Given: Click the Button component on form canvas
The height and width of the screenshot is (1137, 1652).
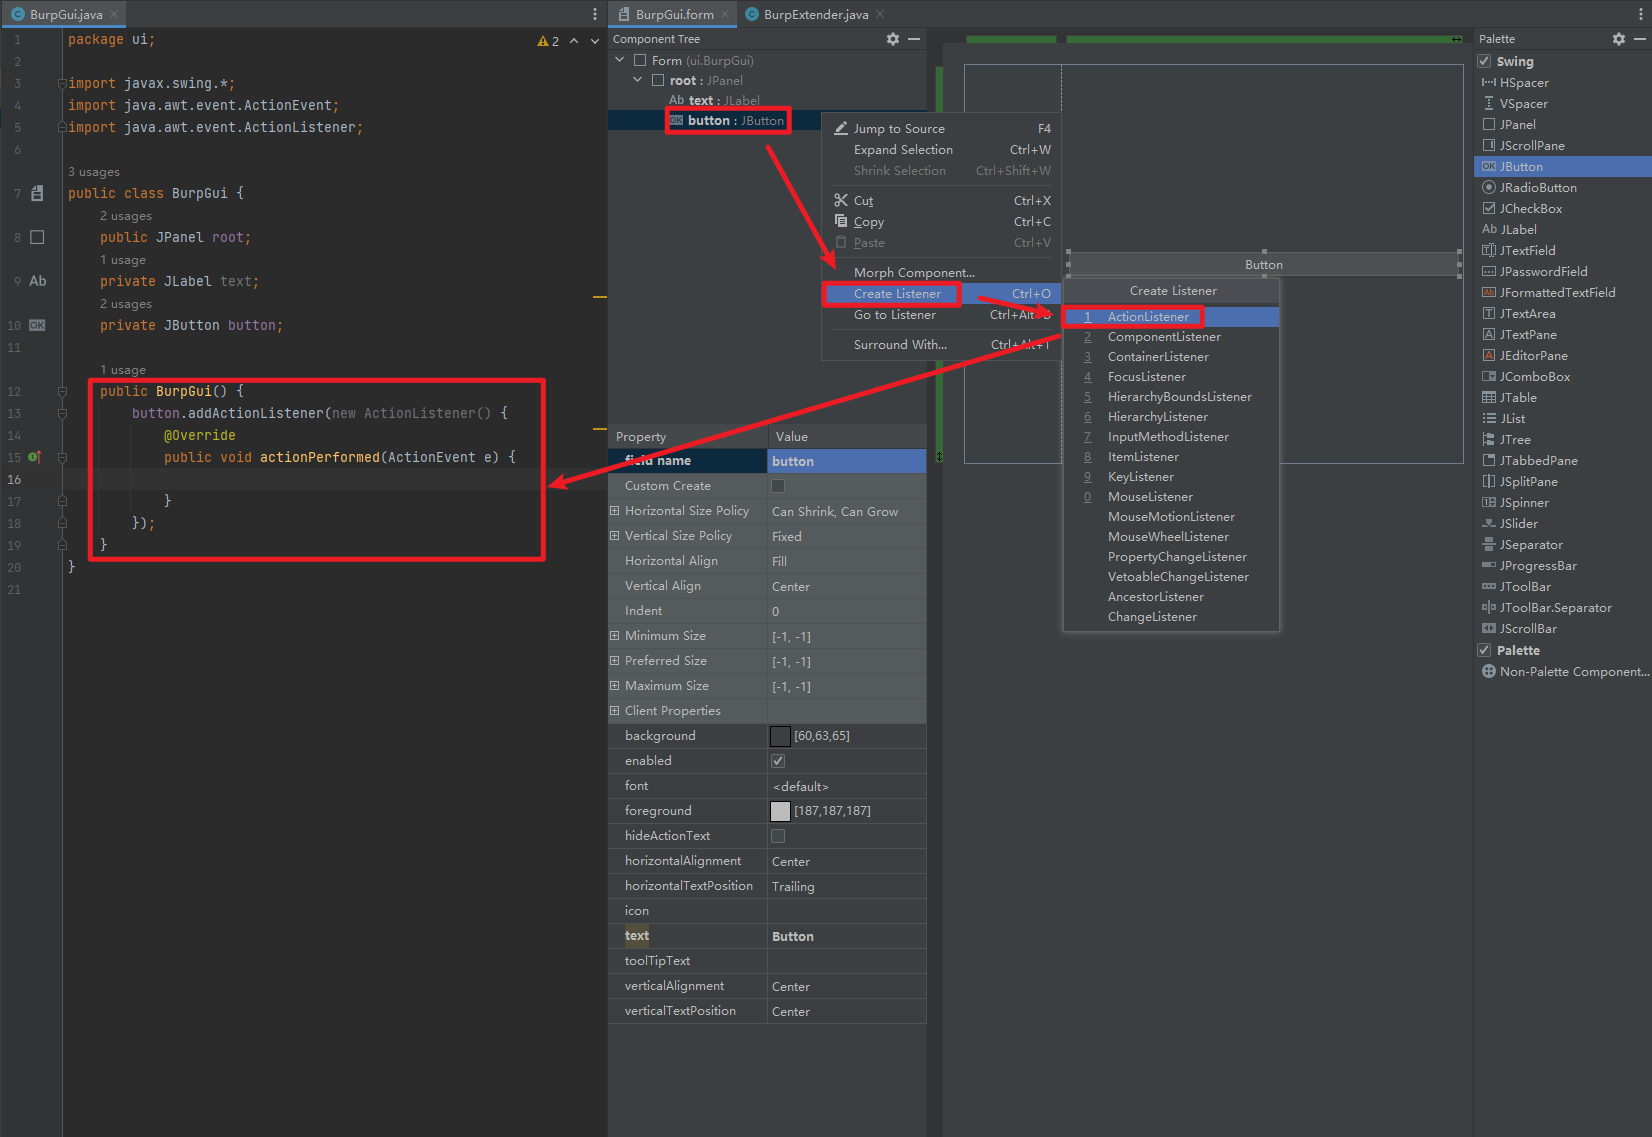Looking at the screenshot, I should (1264, 265).
